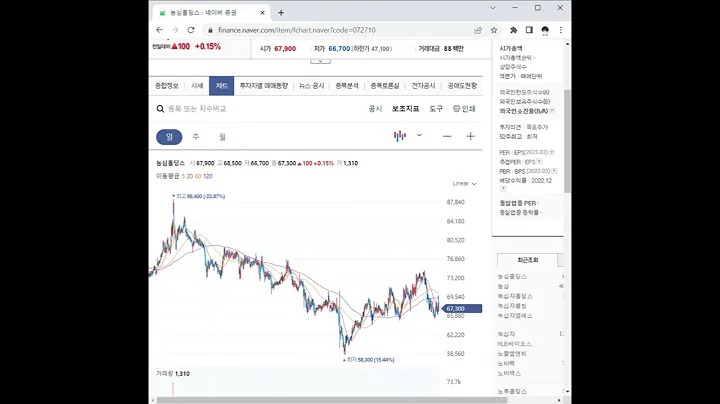Open the Chrome profile avatar
Viewport: 720px width, 404px height.
point(545,30)
